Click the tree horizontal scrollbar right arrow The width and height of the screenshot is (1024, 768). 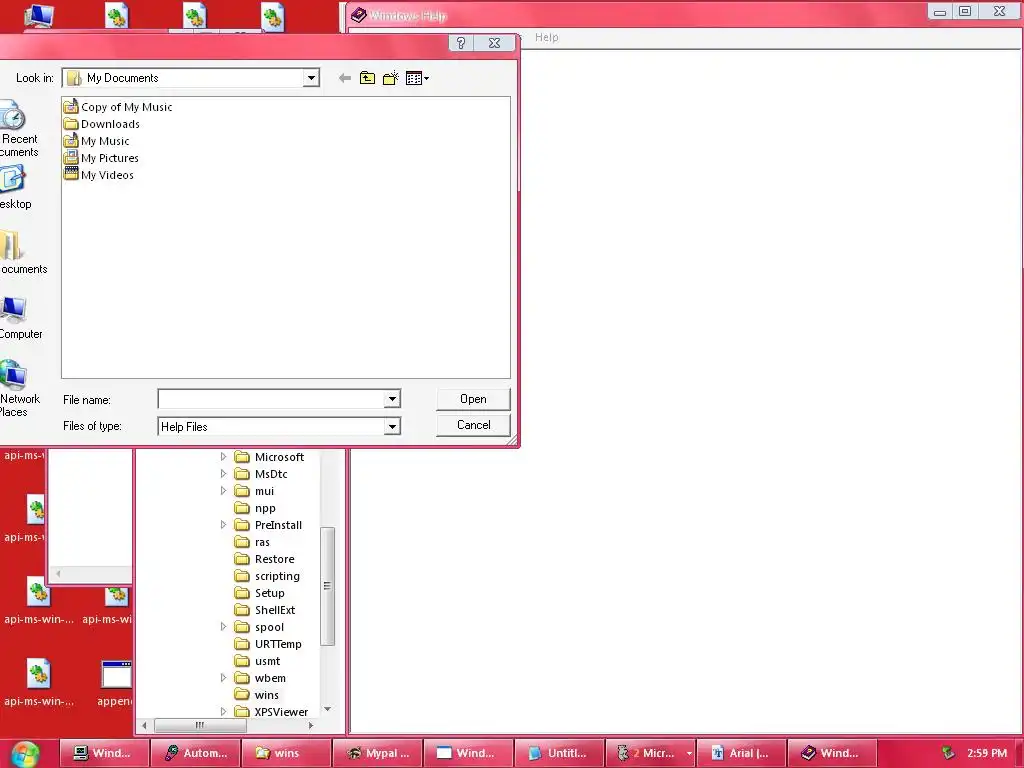coord(311,725)
